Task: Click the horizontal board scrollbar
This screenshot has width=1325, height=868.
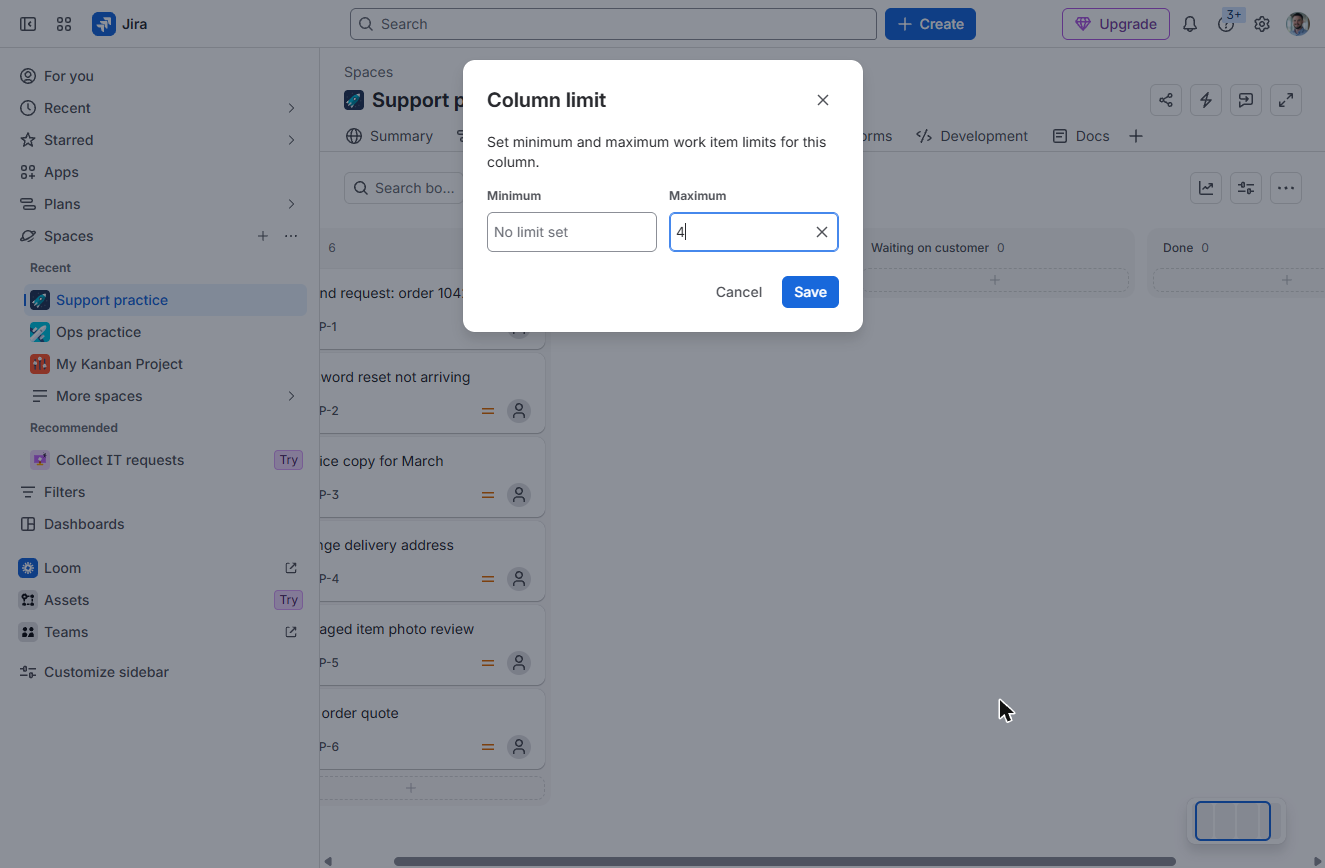Action: point(785,861)
